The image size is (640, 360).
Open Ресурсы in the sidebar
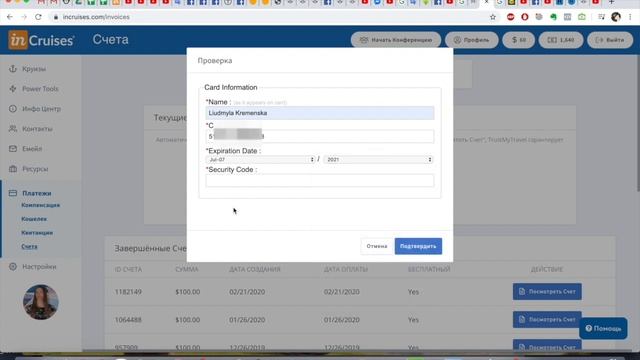[x=35, y=169]
